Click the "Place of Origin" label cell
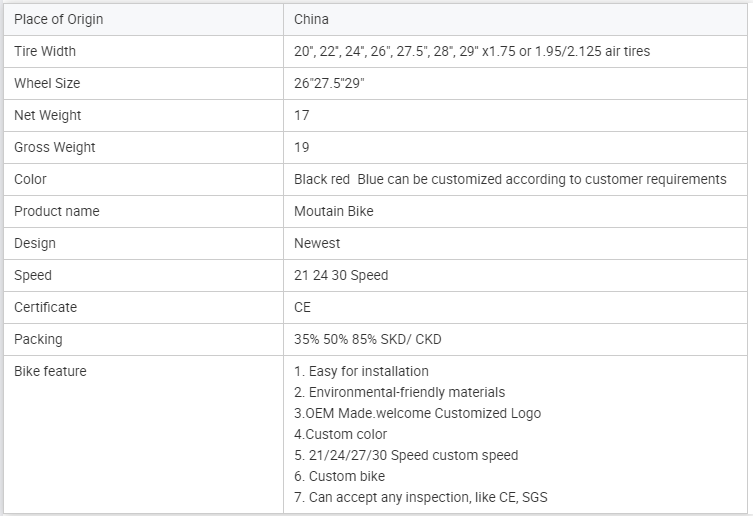753x516 pixels. 58,19
